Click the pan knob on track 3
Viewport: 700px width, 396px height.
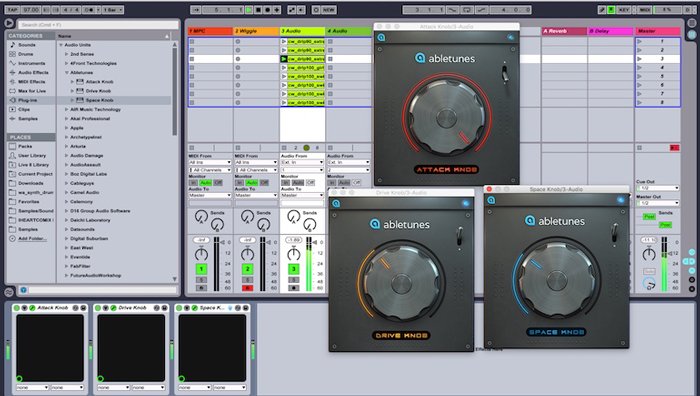click(293, 254)
